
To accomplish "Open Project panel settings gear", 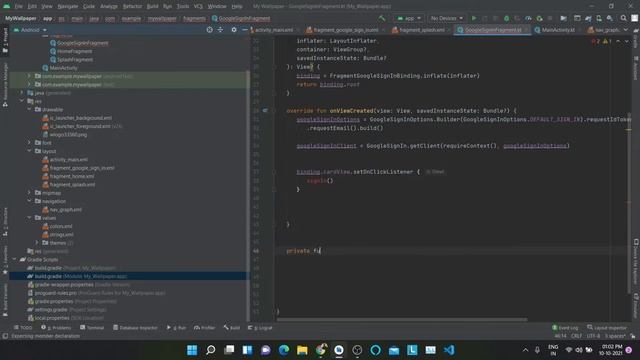I will point(233,30).
